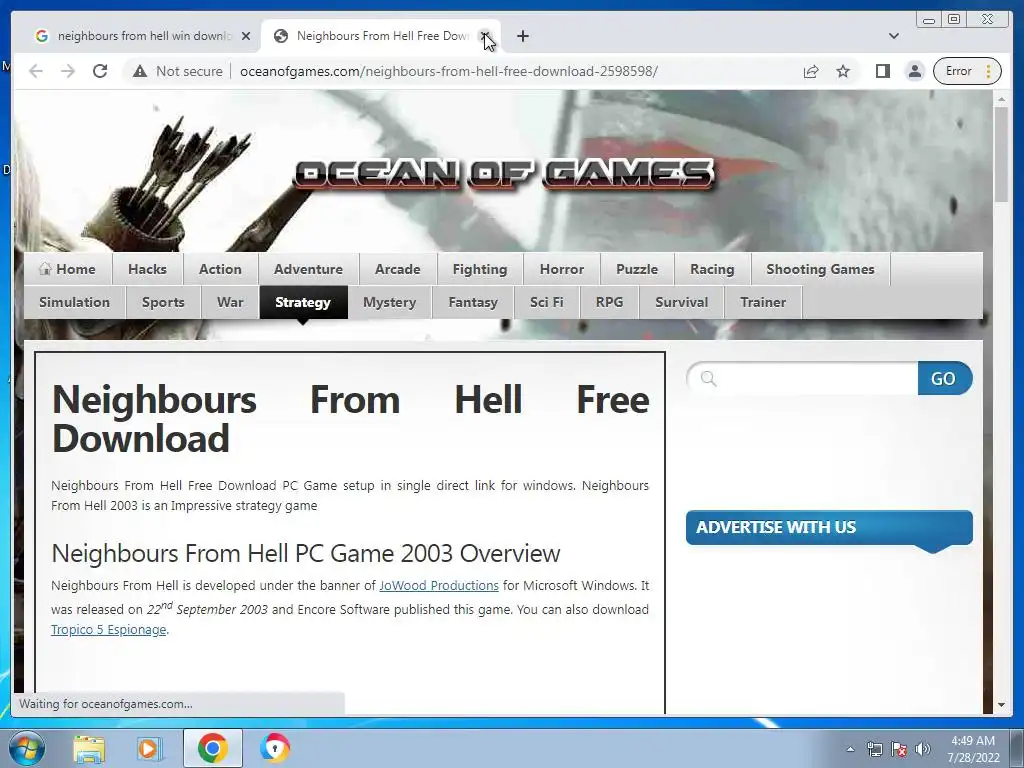Open the Hacks category

[x=147, y=269]
